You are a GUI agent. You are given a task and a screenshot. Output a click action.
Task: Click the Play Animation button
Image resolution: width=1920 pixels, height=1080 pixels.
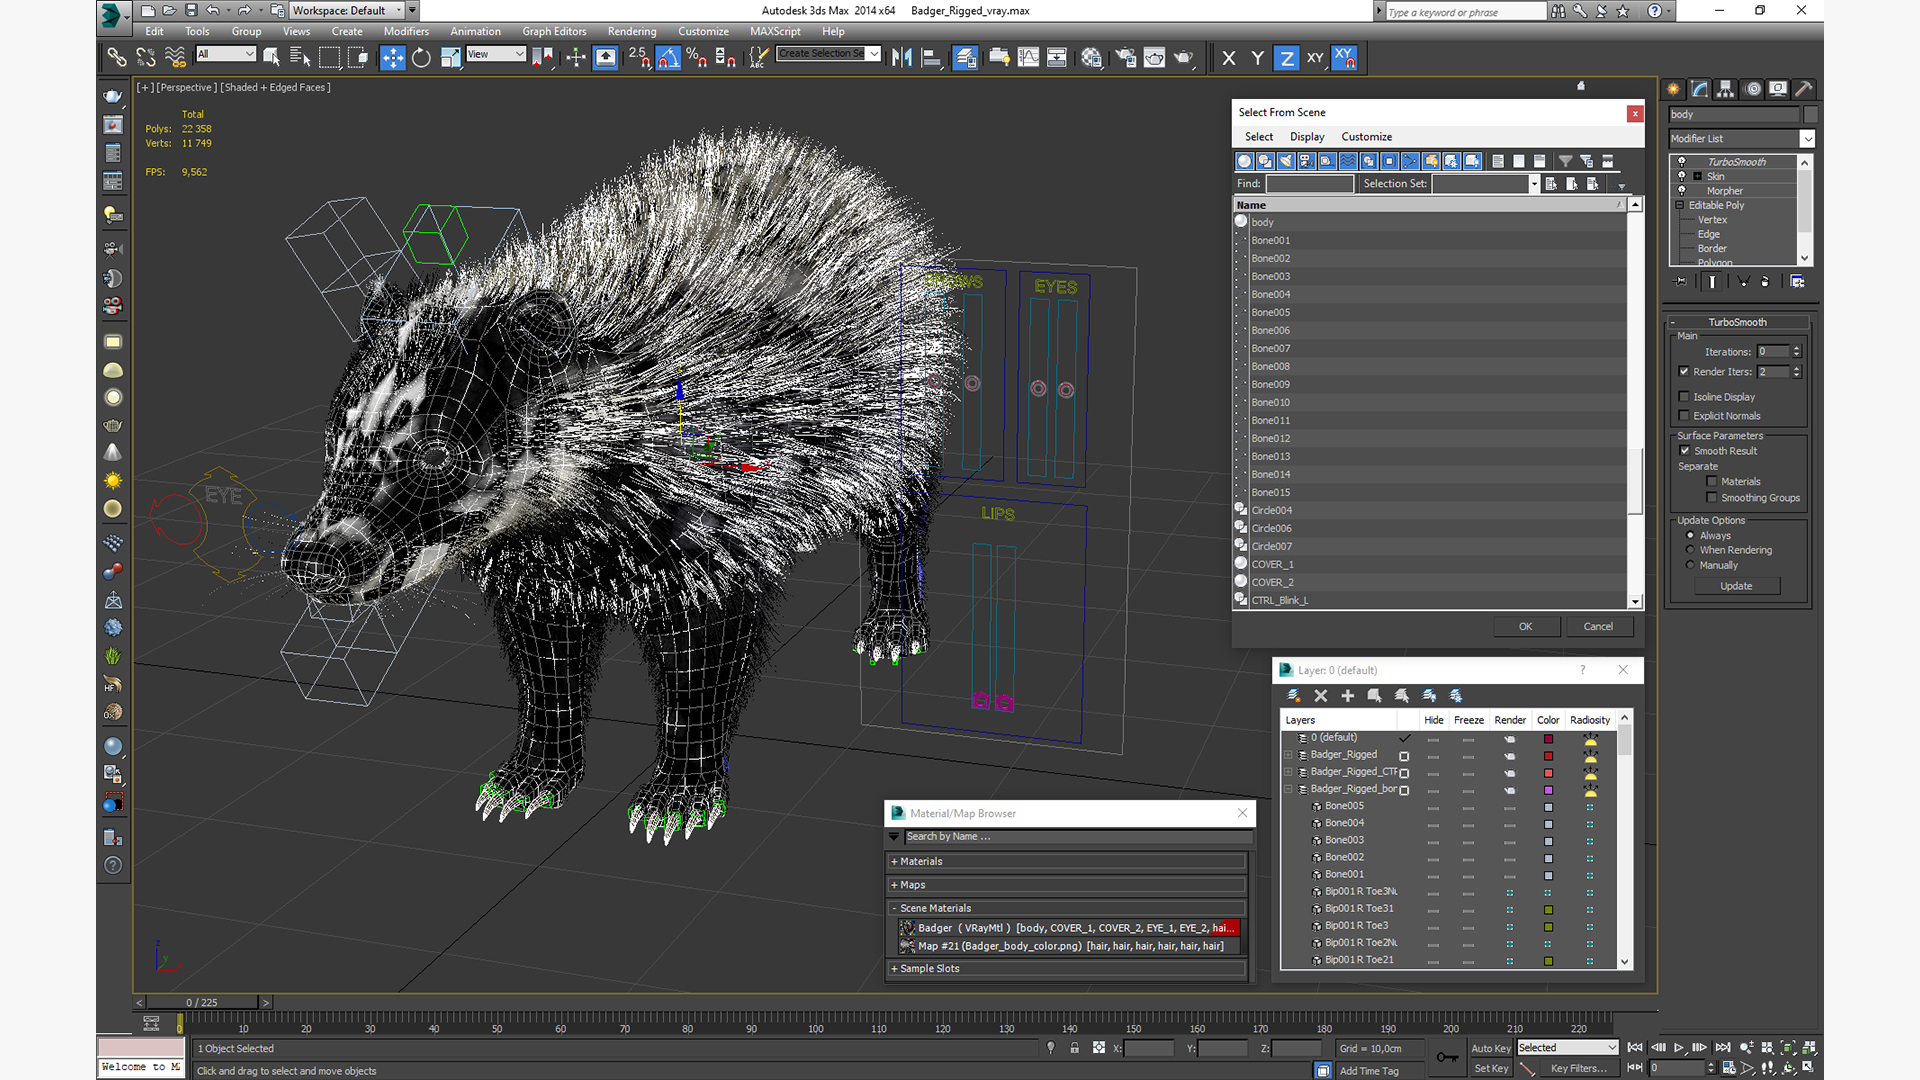click(x=1679, y=1048)
